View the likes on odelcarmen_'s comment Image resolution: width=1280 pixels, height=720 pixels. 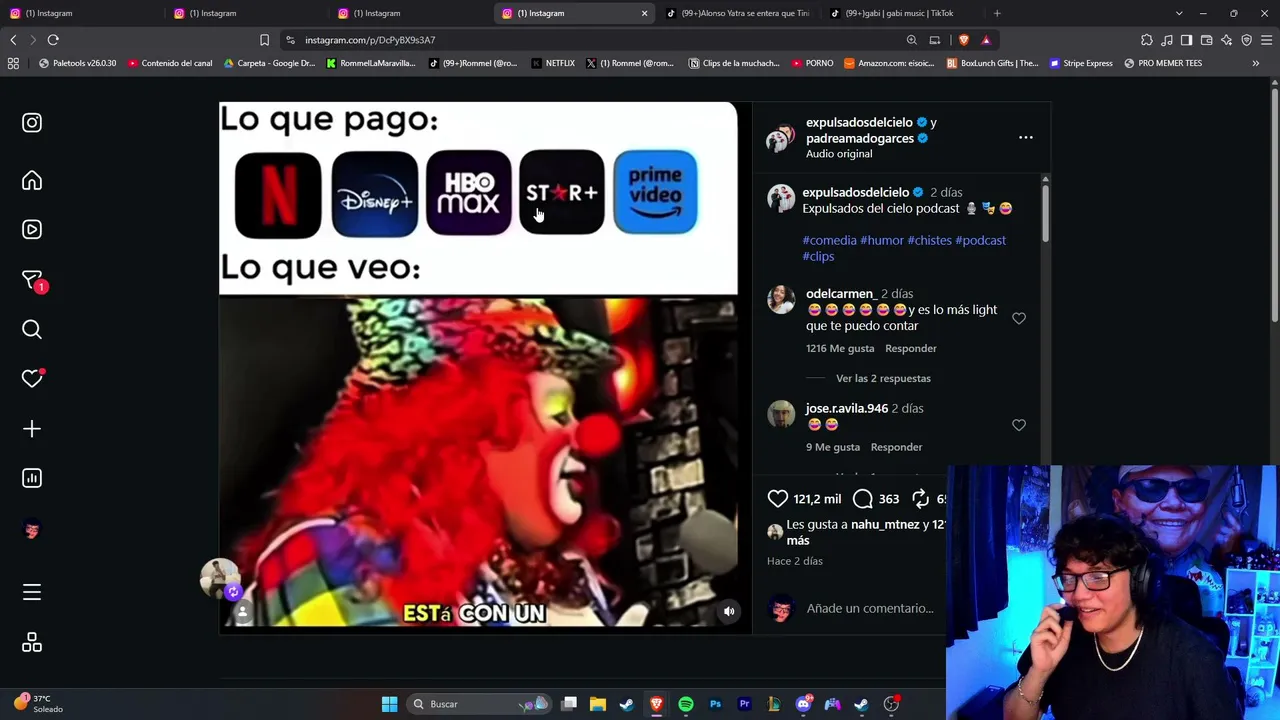pos(840,348)
